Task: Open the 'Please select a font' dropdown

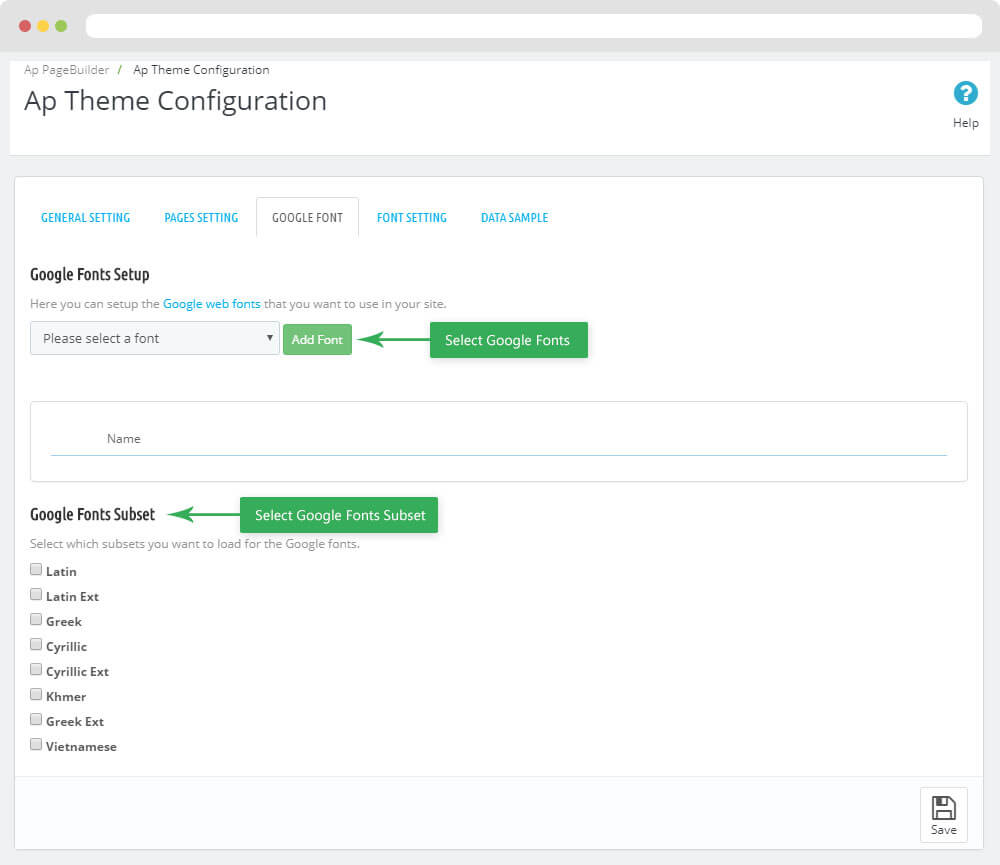Action: [x=155, y=338]
